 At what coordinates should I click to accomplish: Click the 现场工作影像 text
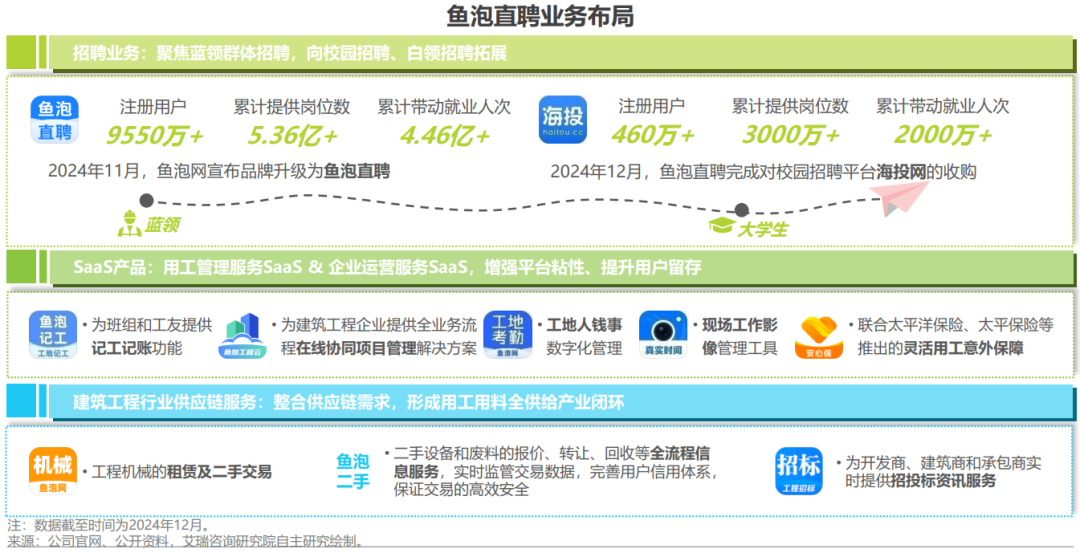pyautogui.click(x=739, y=336)
